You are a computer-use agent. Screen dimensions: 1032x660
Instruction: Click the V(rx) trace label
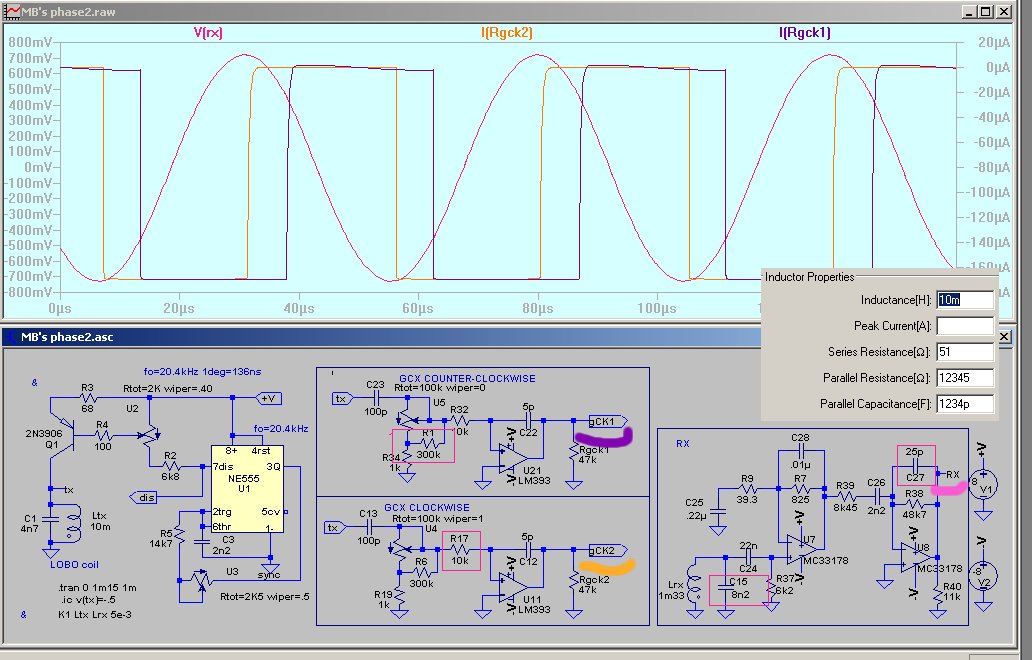click(208, 32)
